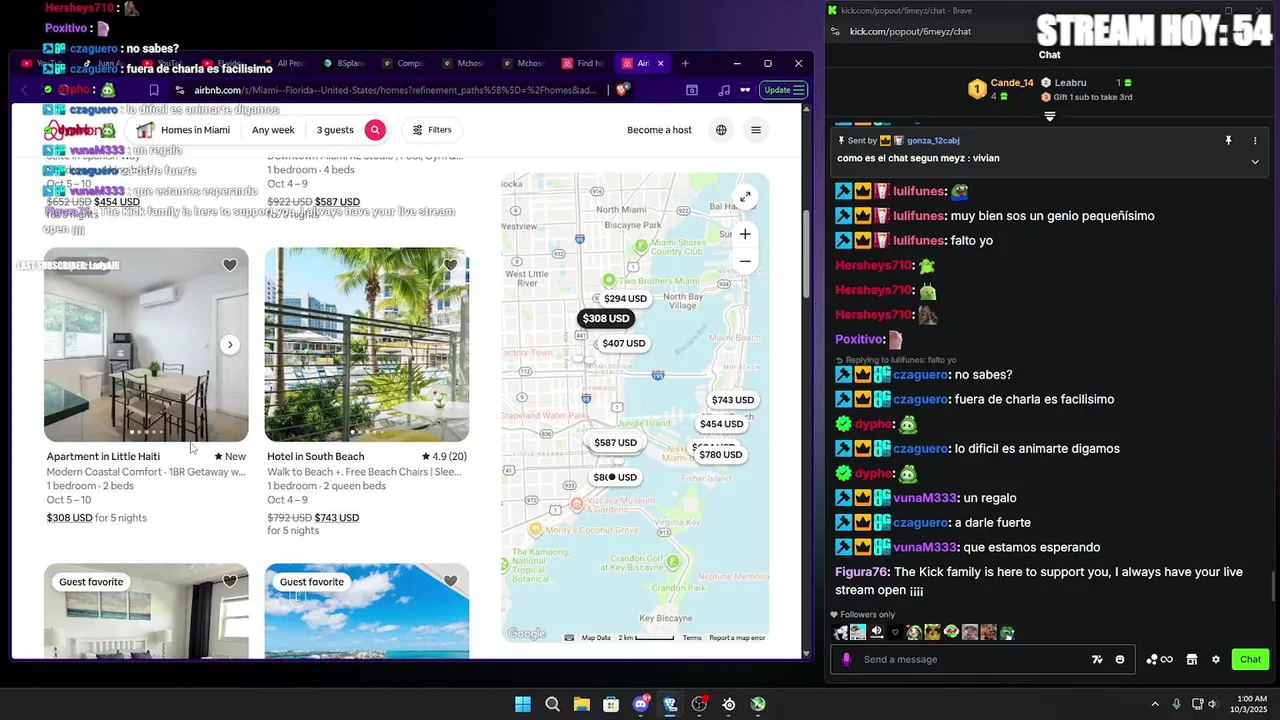The image size is (1280, 720).
Task: Bookmark the Airbnb page
Action: coord(153,90)
